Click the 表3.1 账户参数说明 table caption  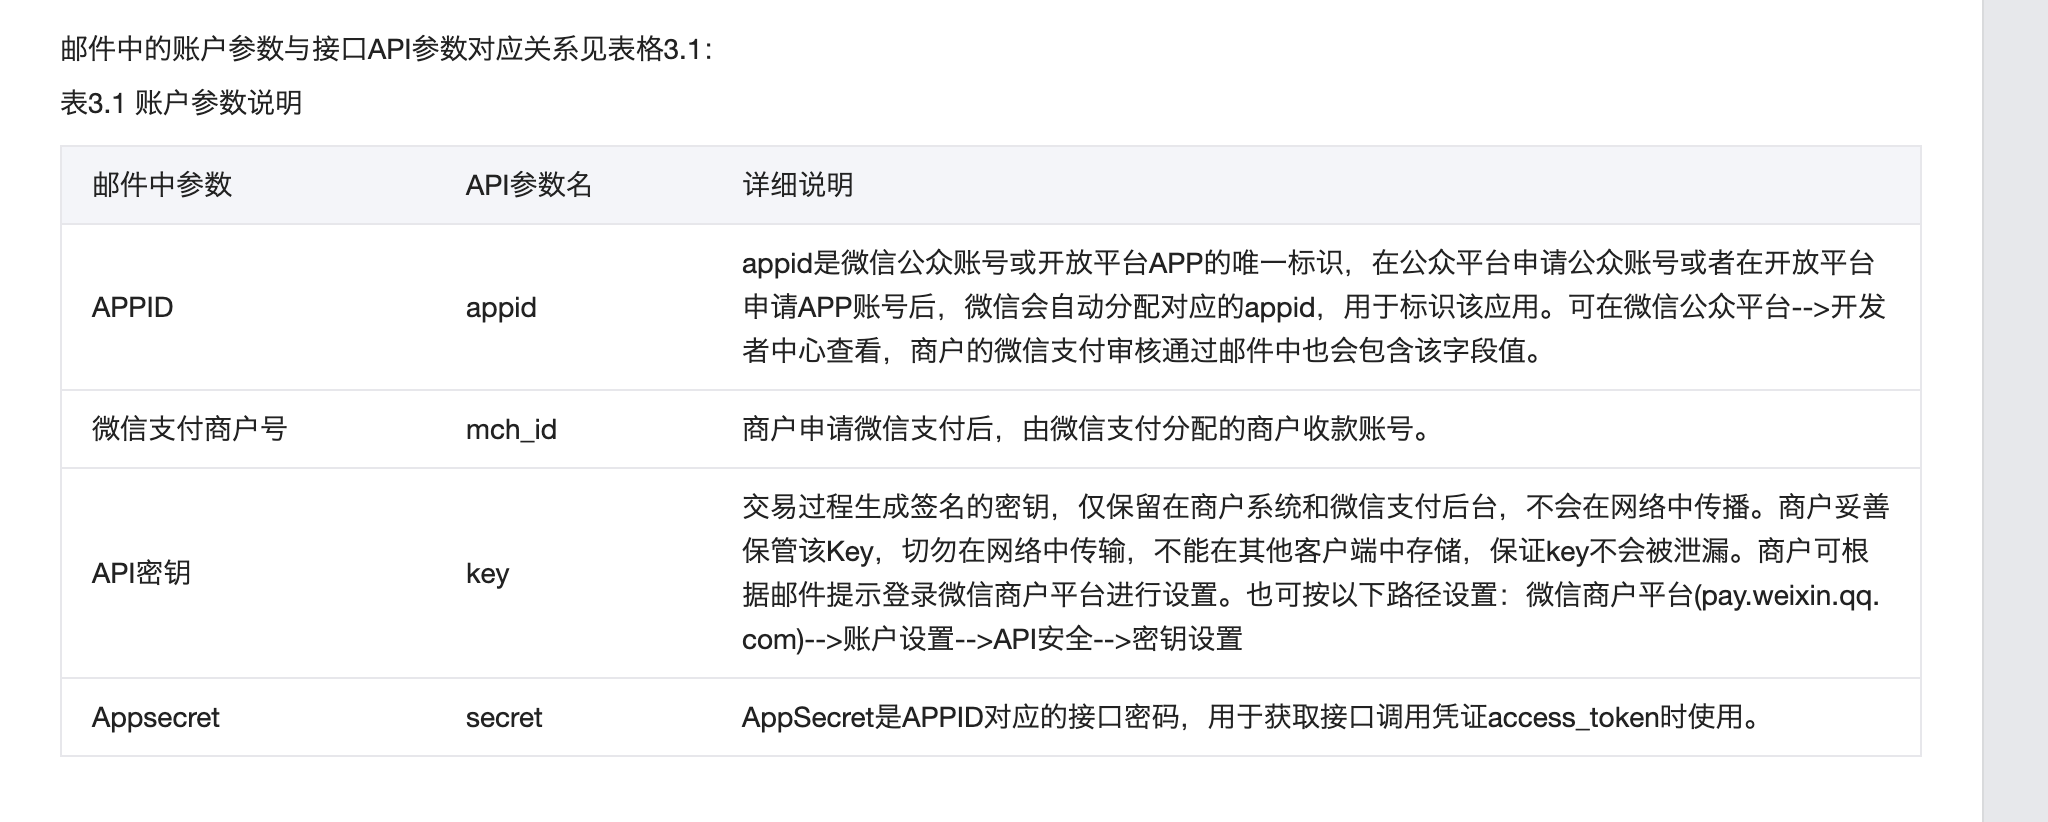tap(181, 103)
